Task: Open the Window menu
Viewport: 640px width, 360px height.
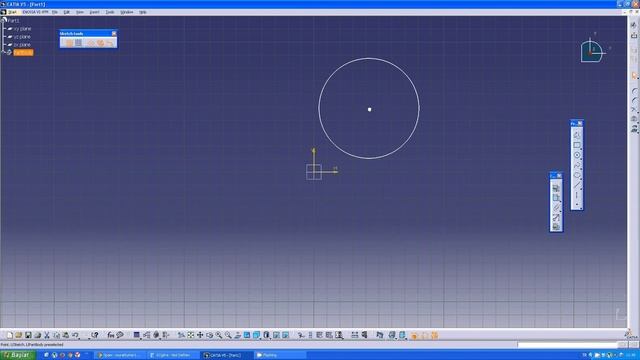Action: pos(127,12)
